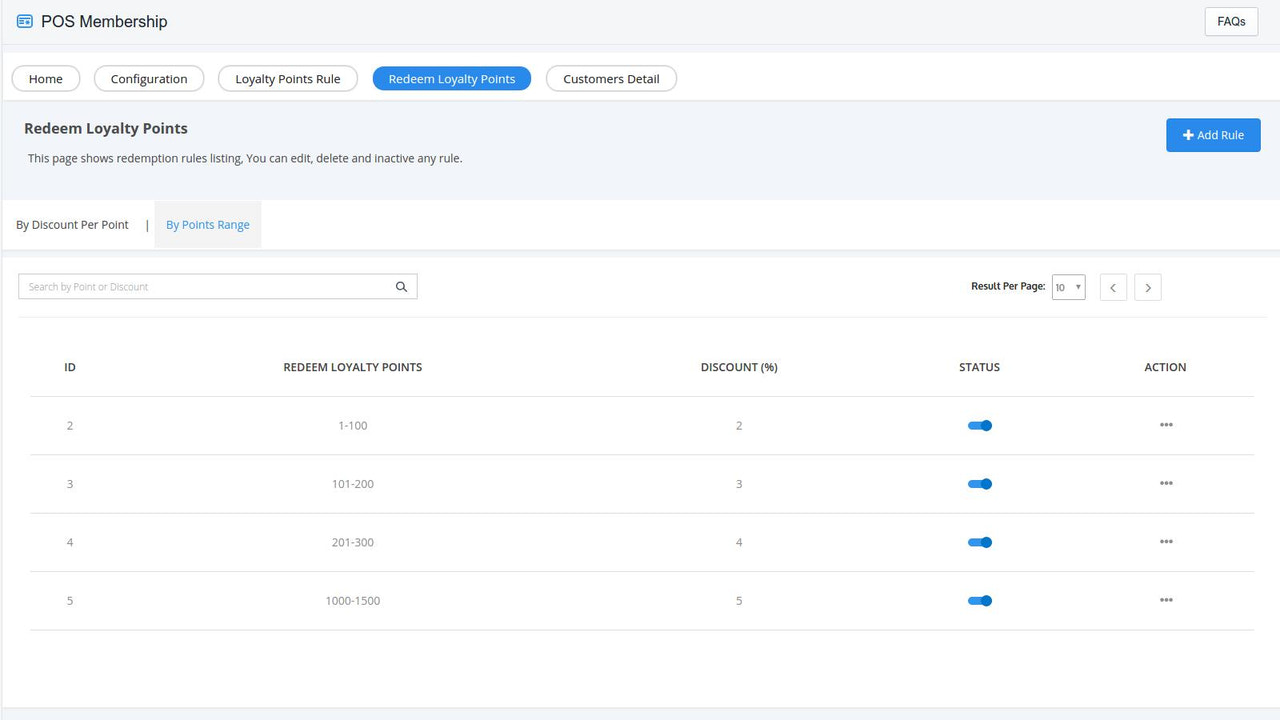Disable the 201-300 points rule
1280x720 pixels.
coord(980,542)
